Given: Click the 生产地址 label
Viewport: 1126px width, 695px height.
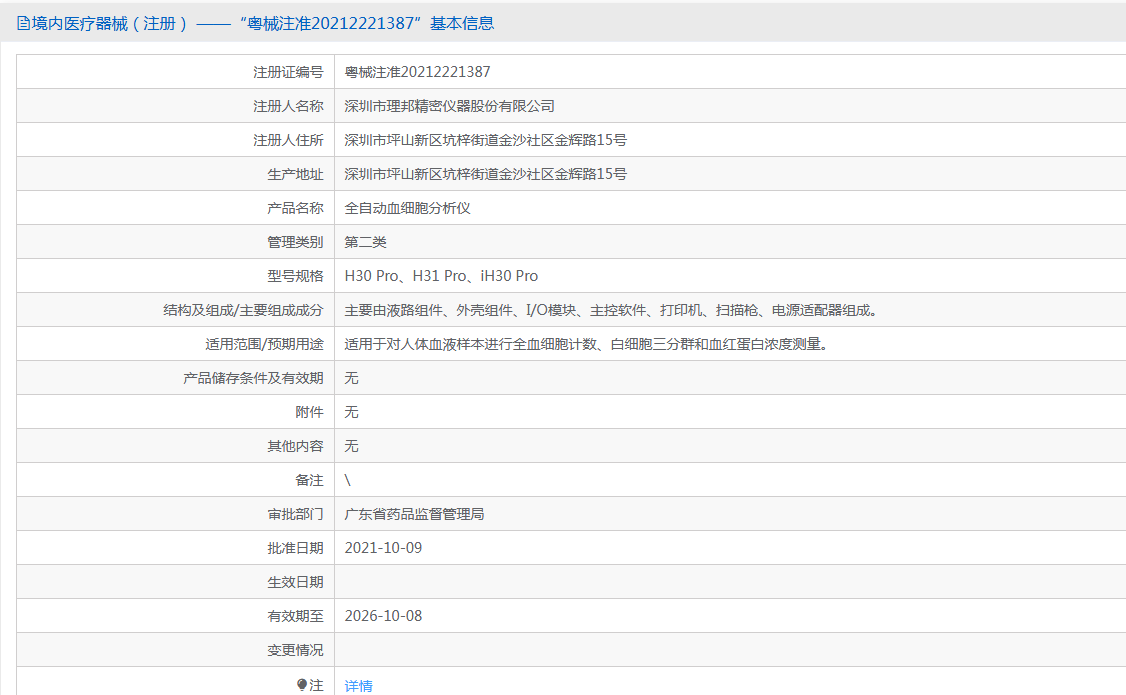Looking at the screenshot, I should [295, 174].
